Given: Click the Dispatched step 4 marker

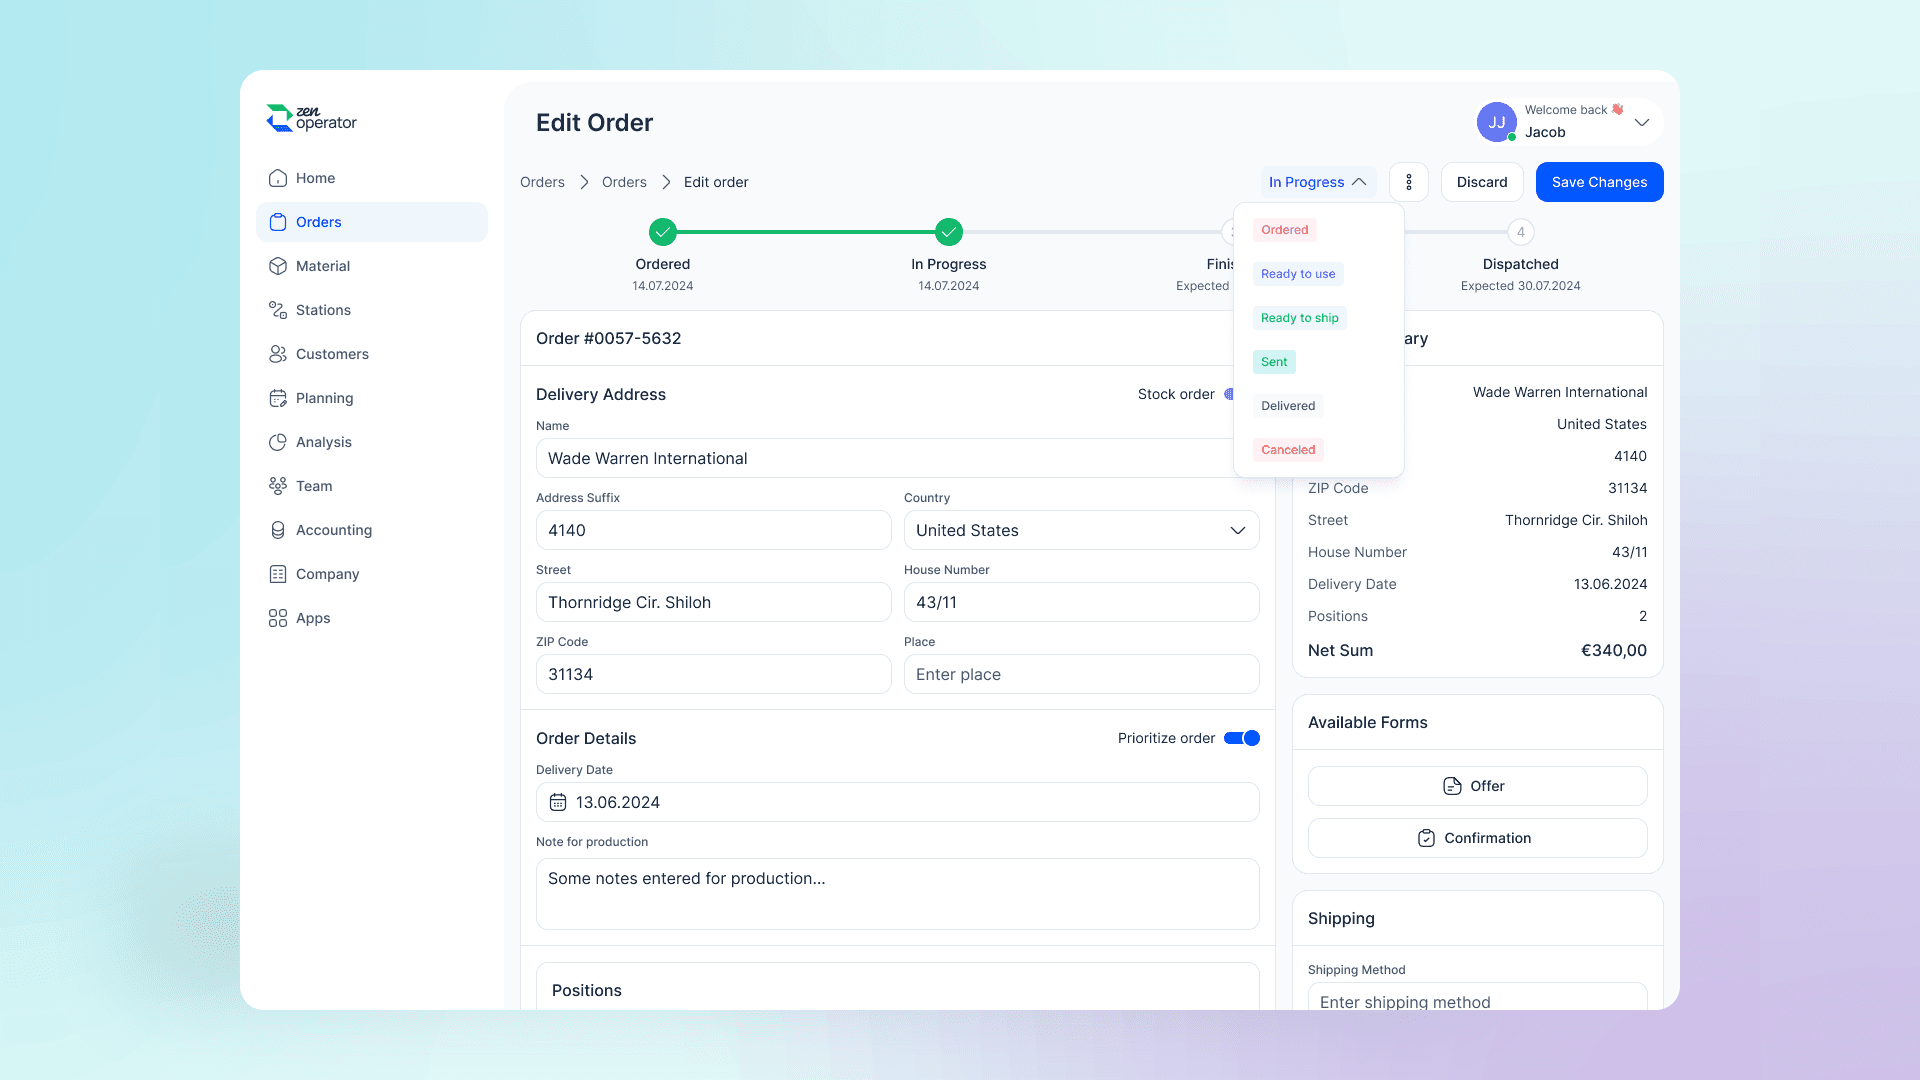Looking at the screenshot, I should (1520, 232).
